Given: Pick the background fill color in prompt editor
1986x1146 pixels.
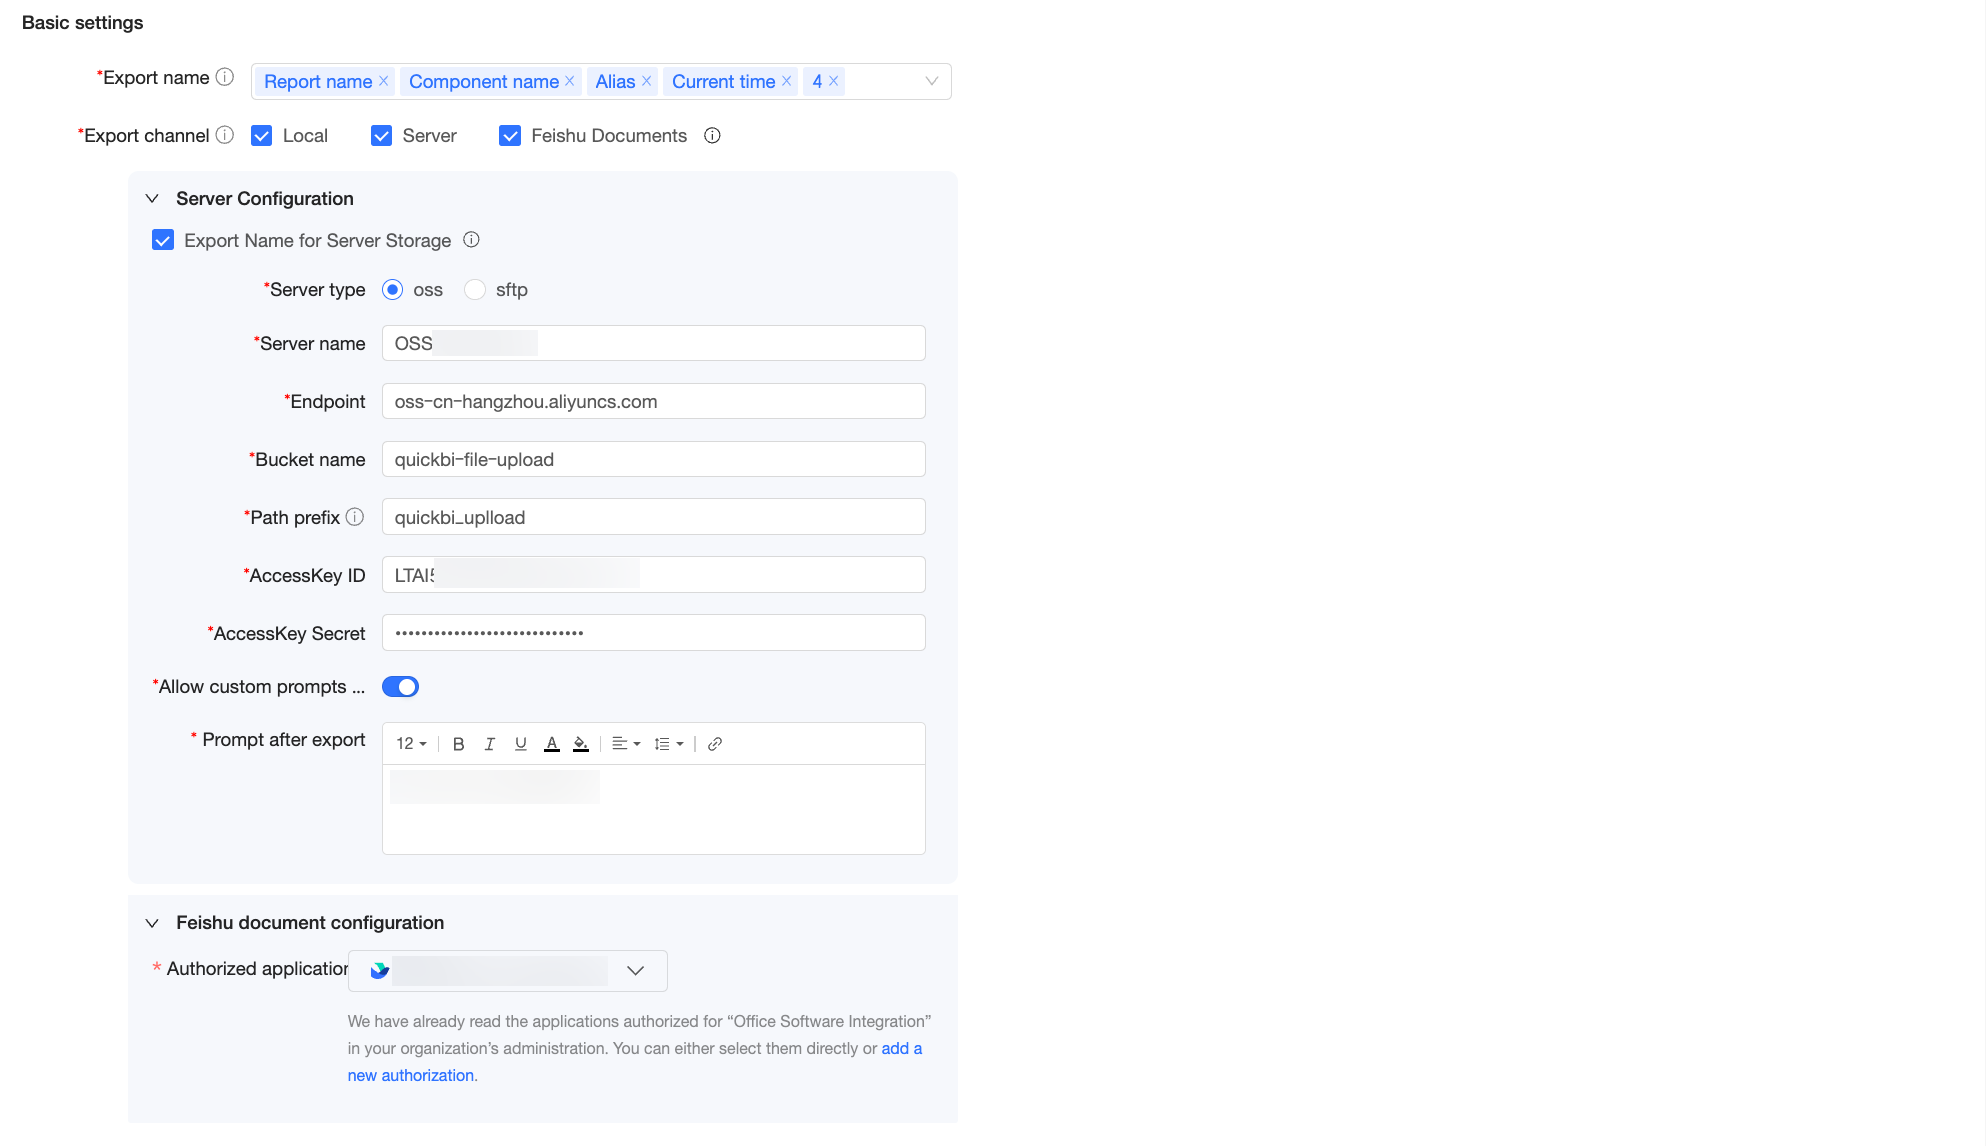Looking at the screenshot, I should click(x=581, y=744).
